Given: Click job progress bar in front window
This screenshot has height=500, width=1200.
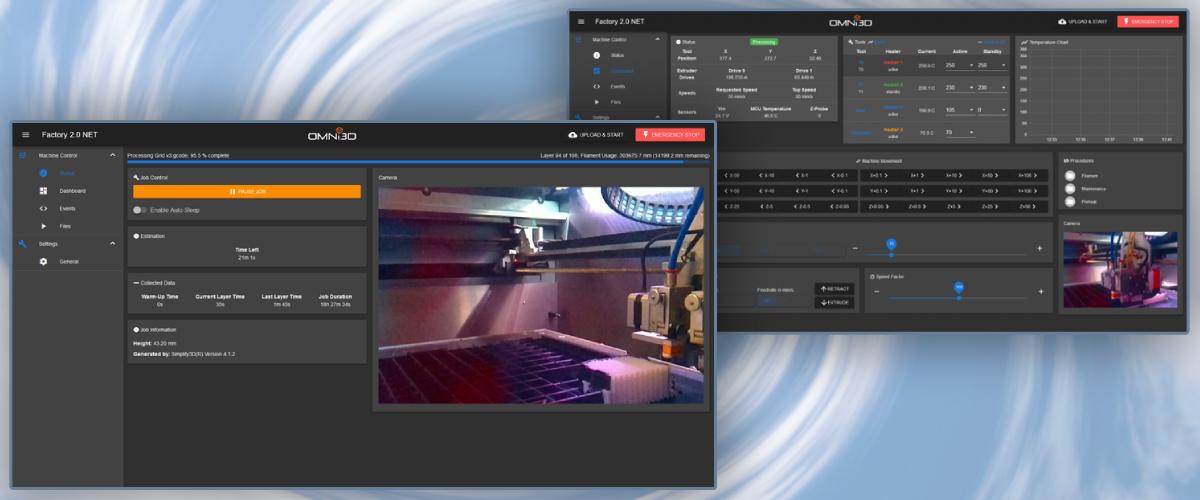Looking at the screenshot, I should 419,161.
